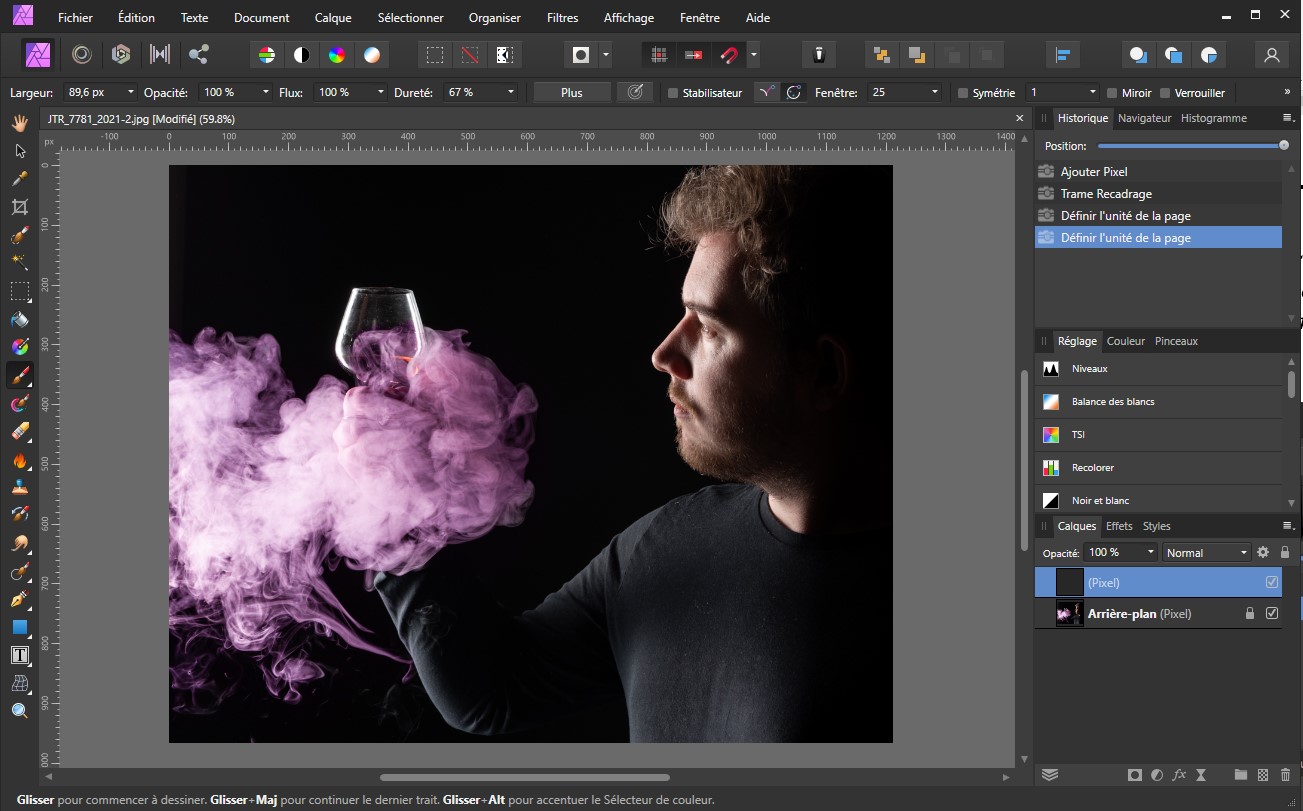Open the Filtres menu
Screen dimensions: 1303x811
coord(562,18)
